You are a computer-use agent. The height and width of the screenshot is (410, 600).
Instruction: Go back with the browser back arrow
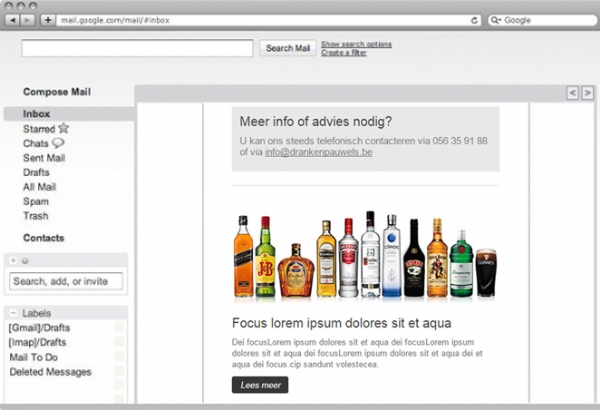click(13, 20)
